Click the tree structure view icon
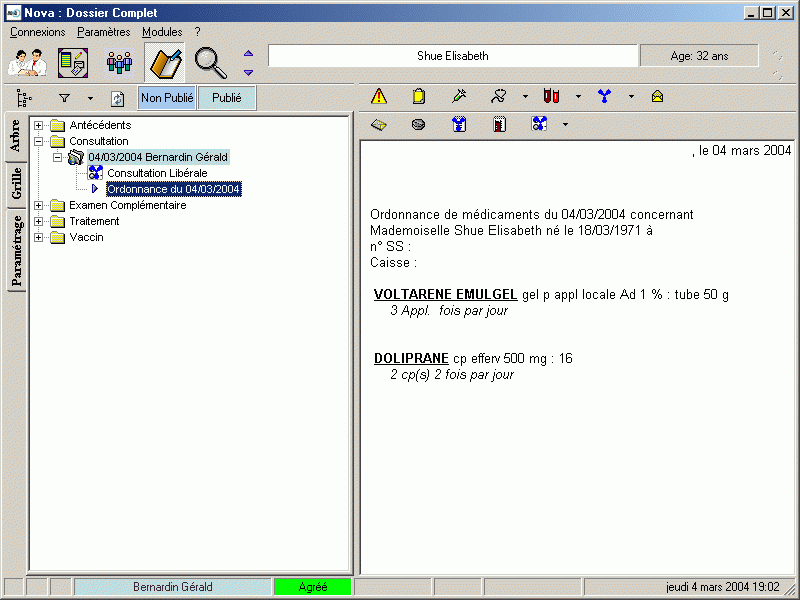This screenshot has width=800, height=600. tap(23, 98)
